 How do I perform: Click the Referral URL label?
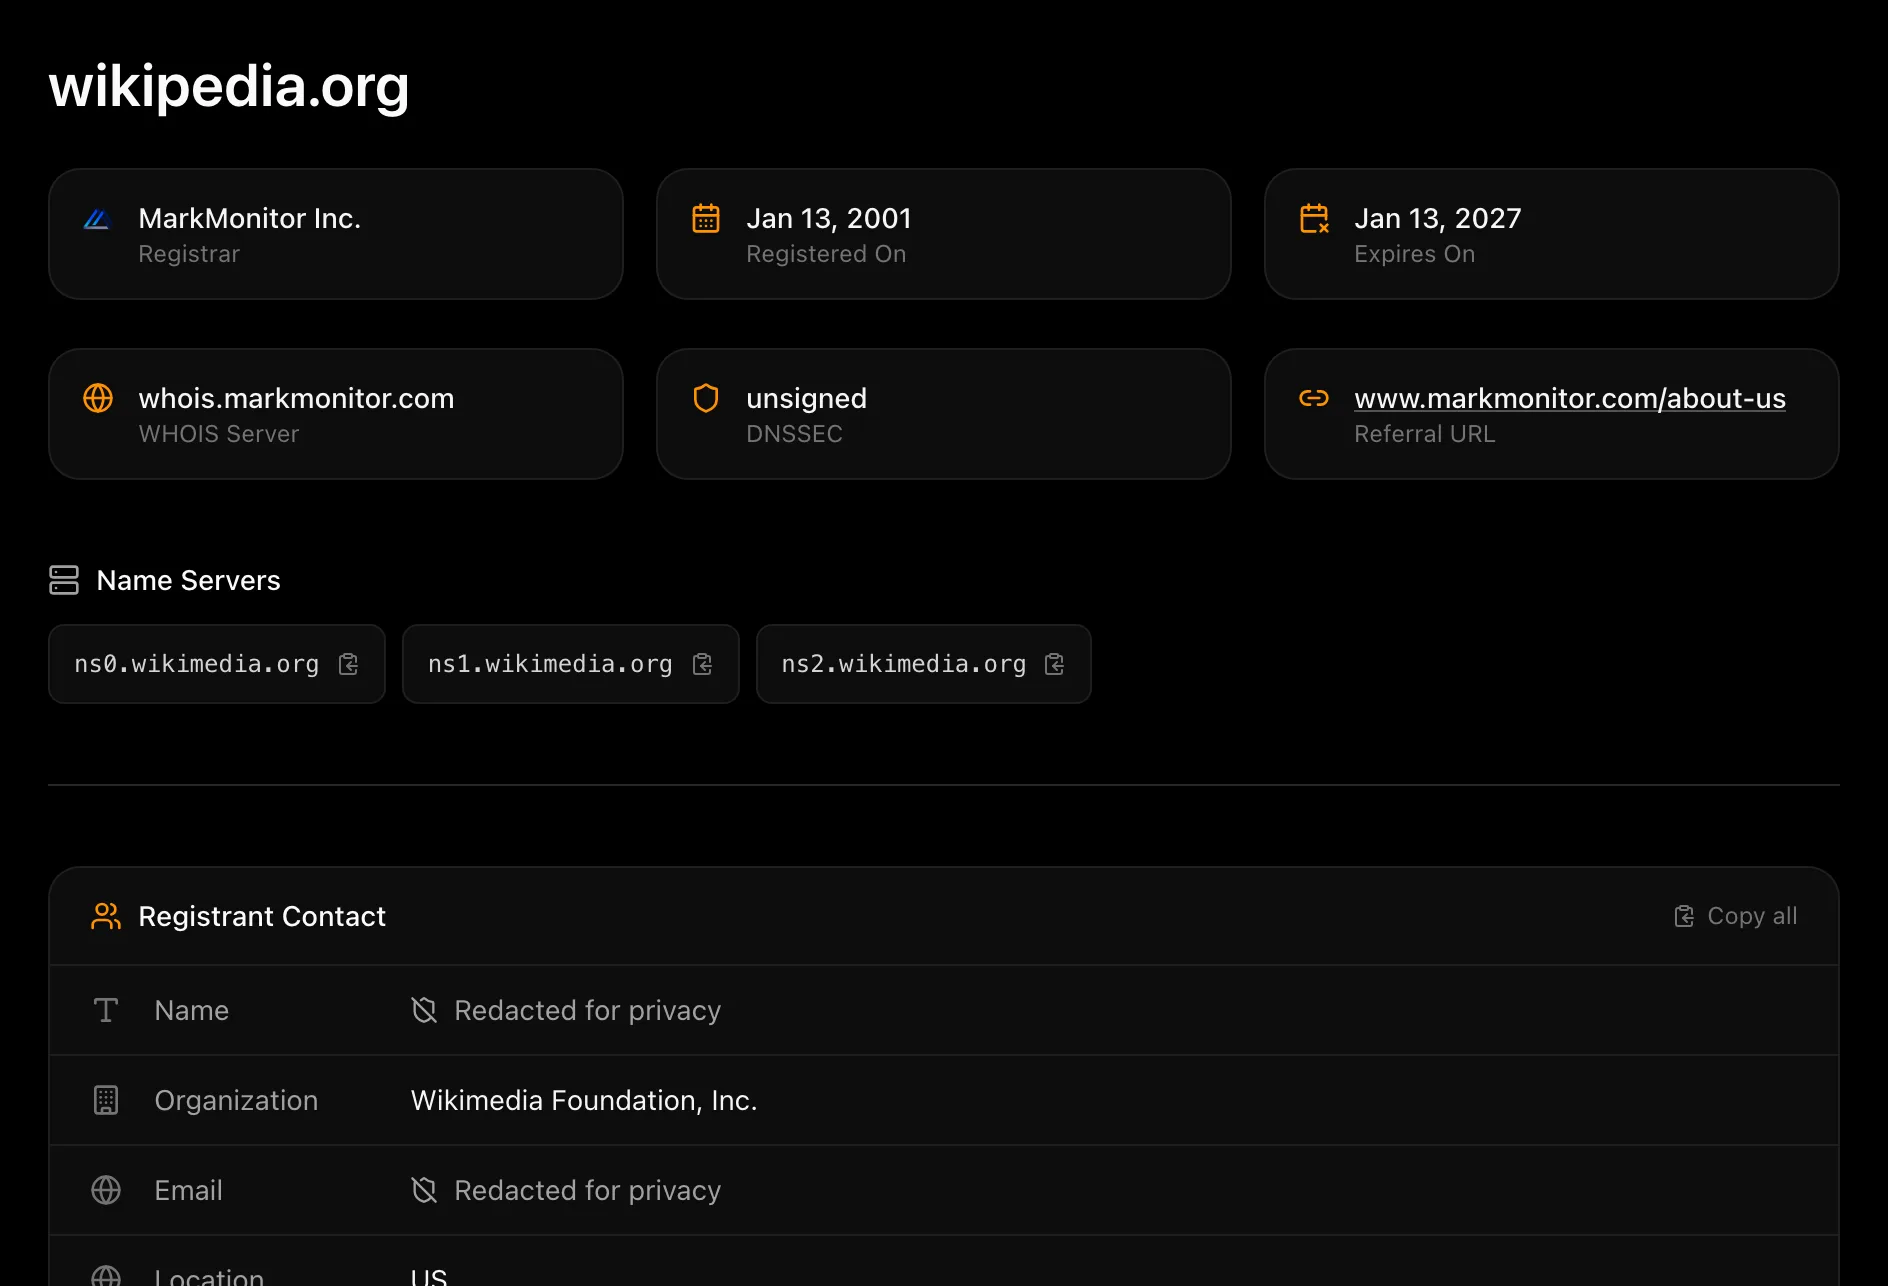tap(1424, 434)
